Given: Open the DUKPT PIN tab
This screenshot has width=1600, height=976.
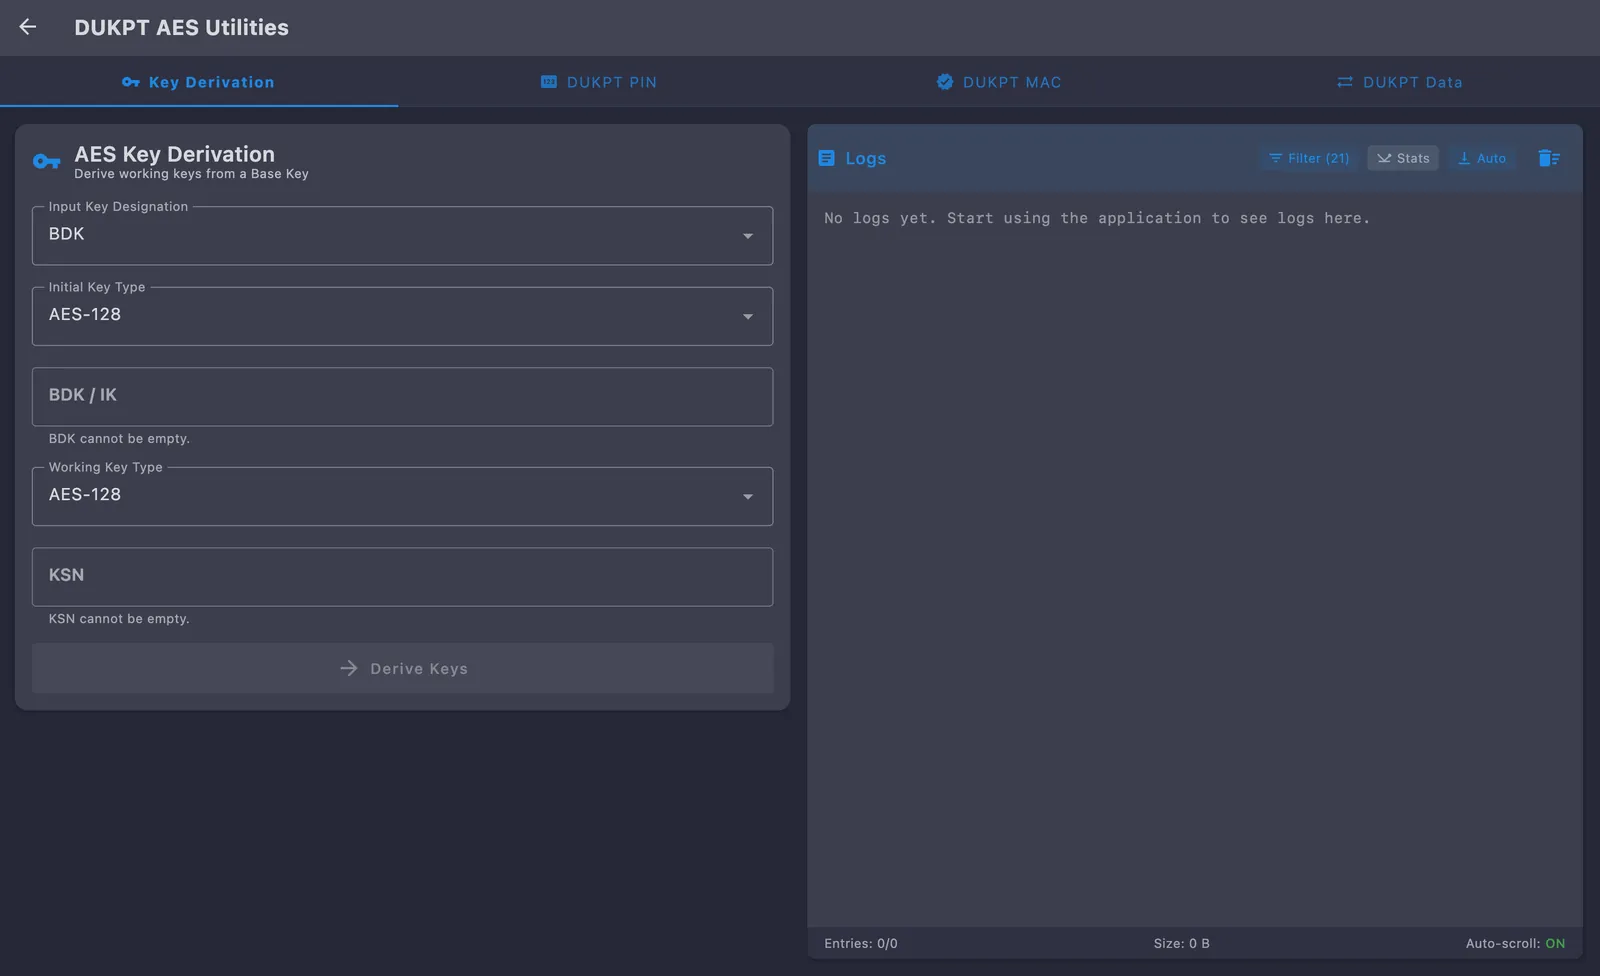Looking at the screenshot, I should [x=598, y=82].
